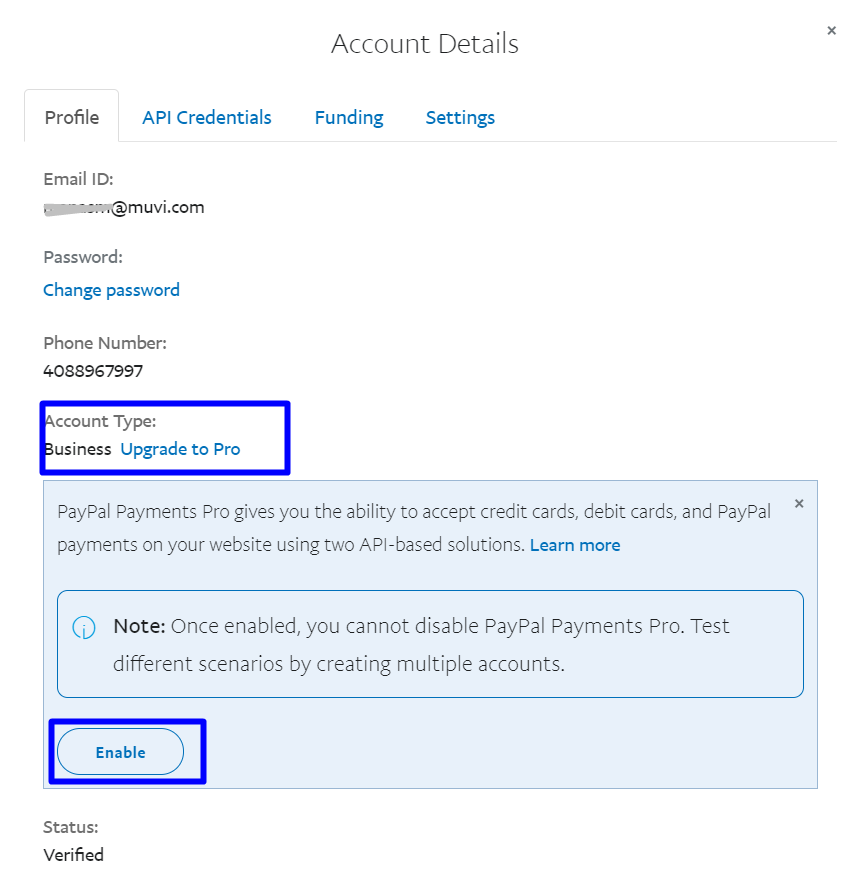855x869 pixels.
Task: Click the Email ID label
Action: click(x=78, y=179)
